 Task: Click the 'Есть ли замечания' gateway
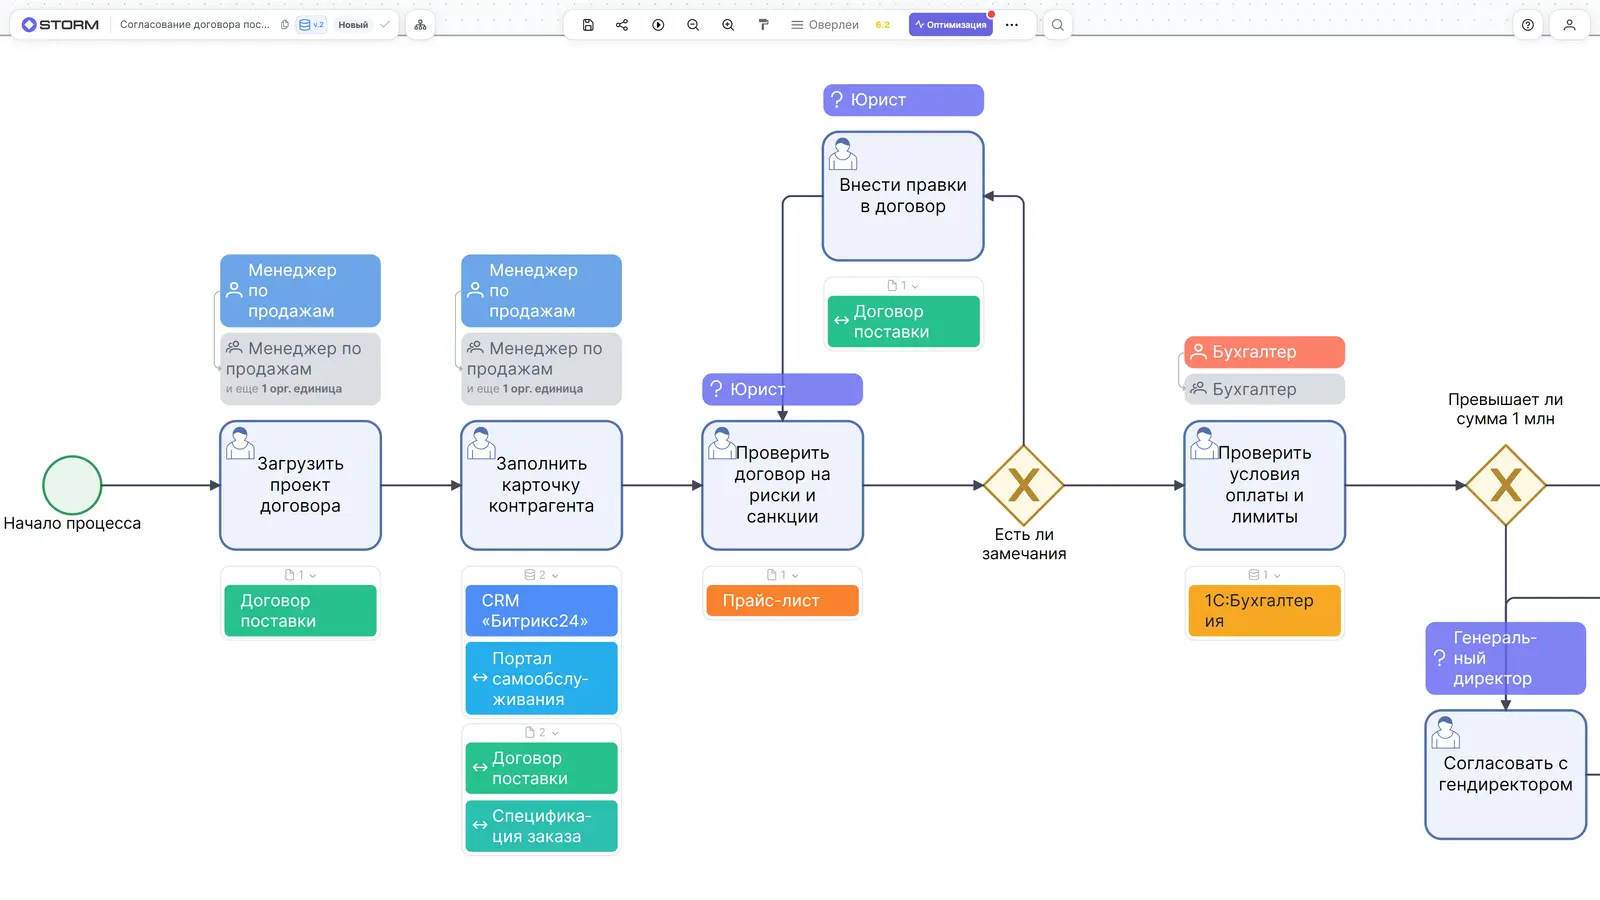(x=1024, y=485)
